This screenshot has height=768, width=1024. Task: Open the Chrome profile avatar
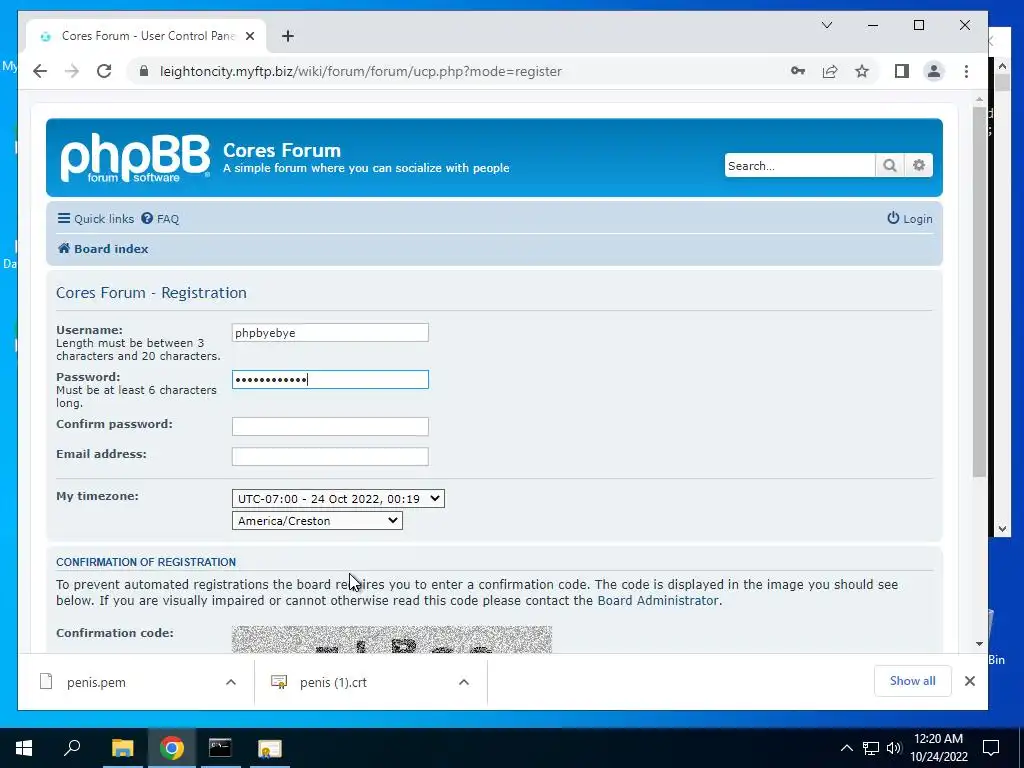(x=934, y=71)
